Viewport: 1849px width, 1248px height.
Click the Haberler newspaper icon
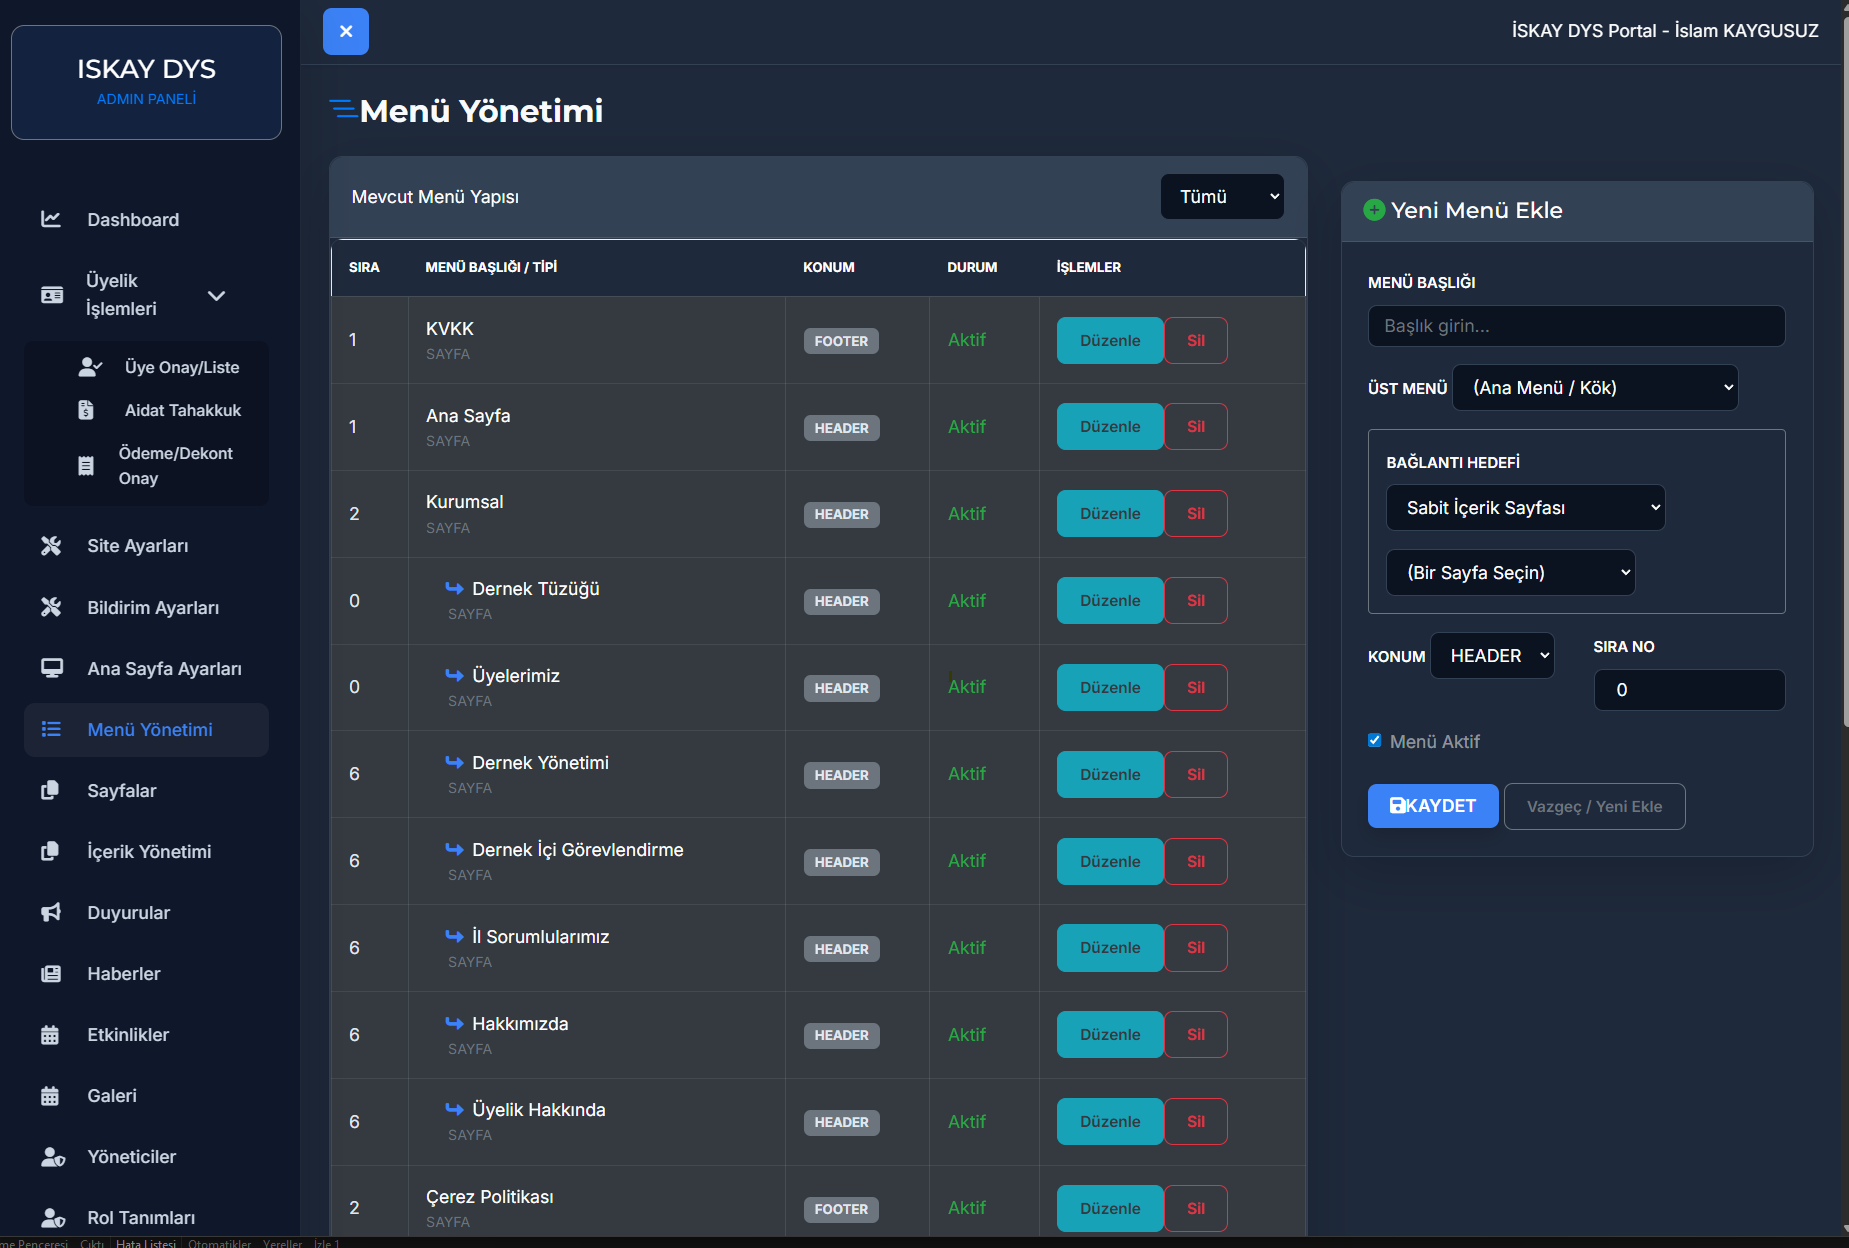pos(51,973)
